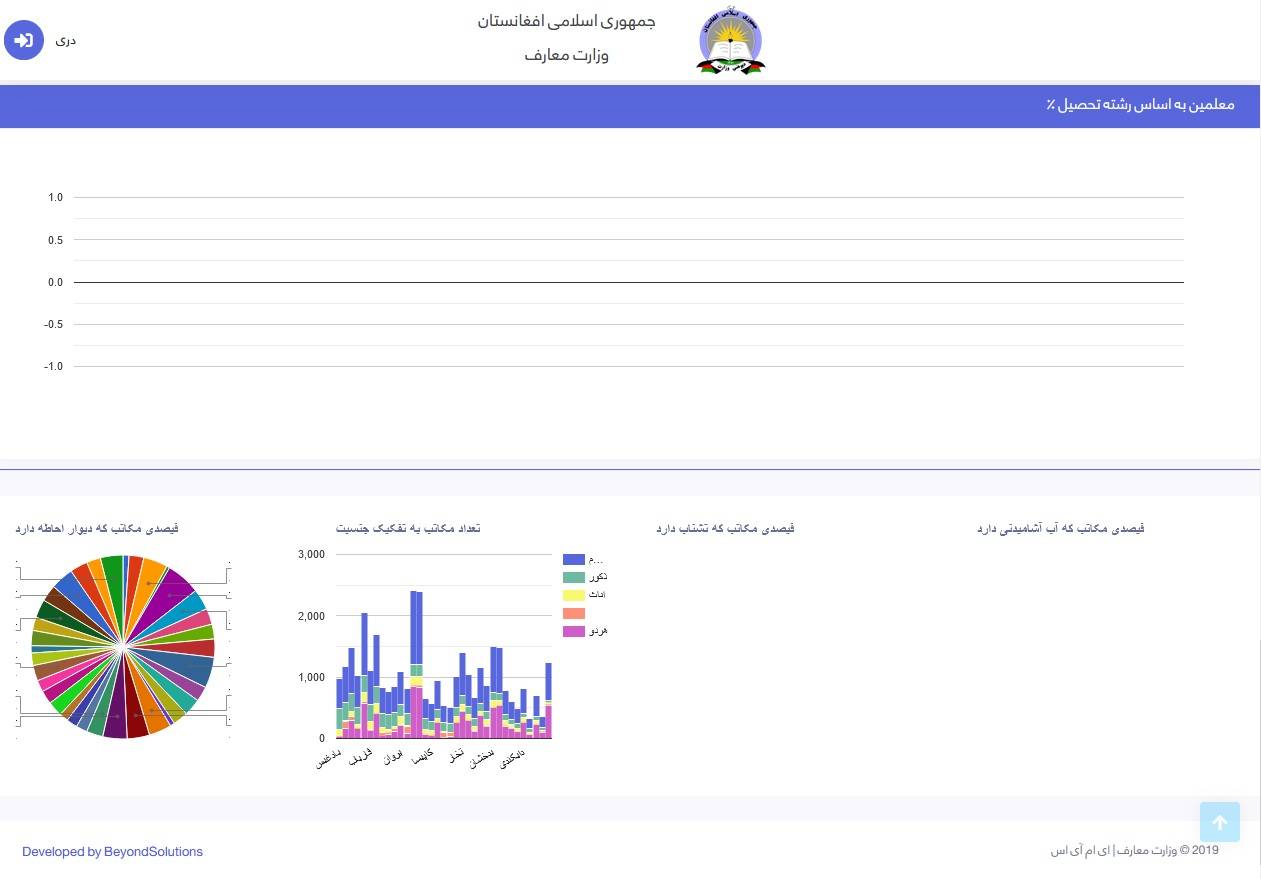Click the معلمین به اساس رشته تحصیل header
Screen dimensions: 1261x879
coord(1140,106)
